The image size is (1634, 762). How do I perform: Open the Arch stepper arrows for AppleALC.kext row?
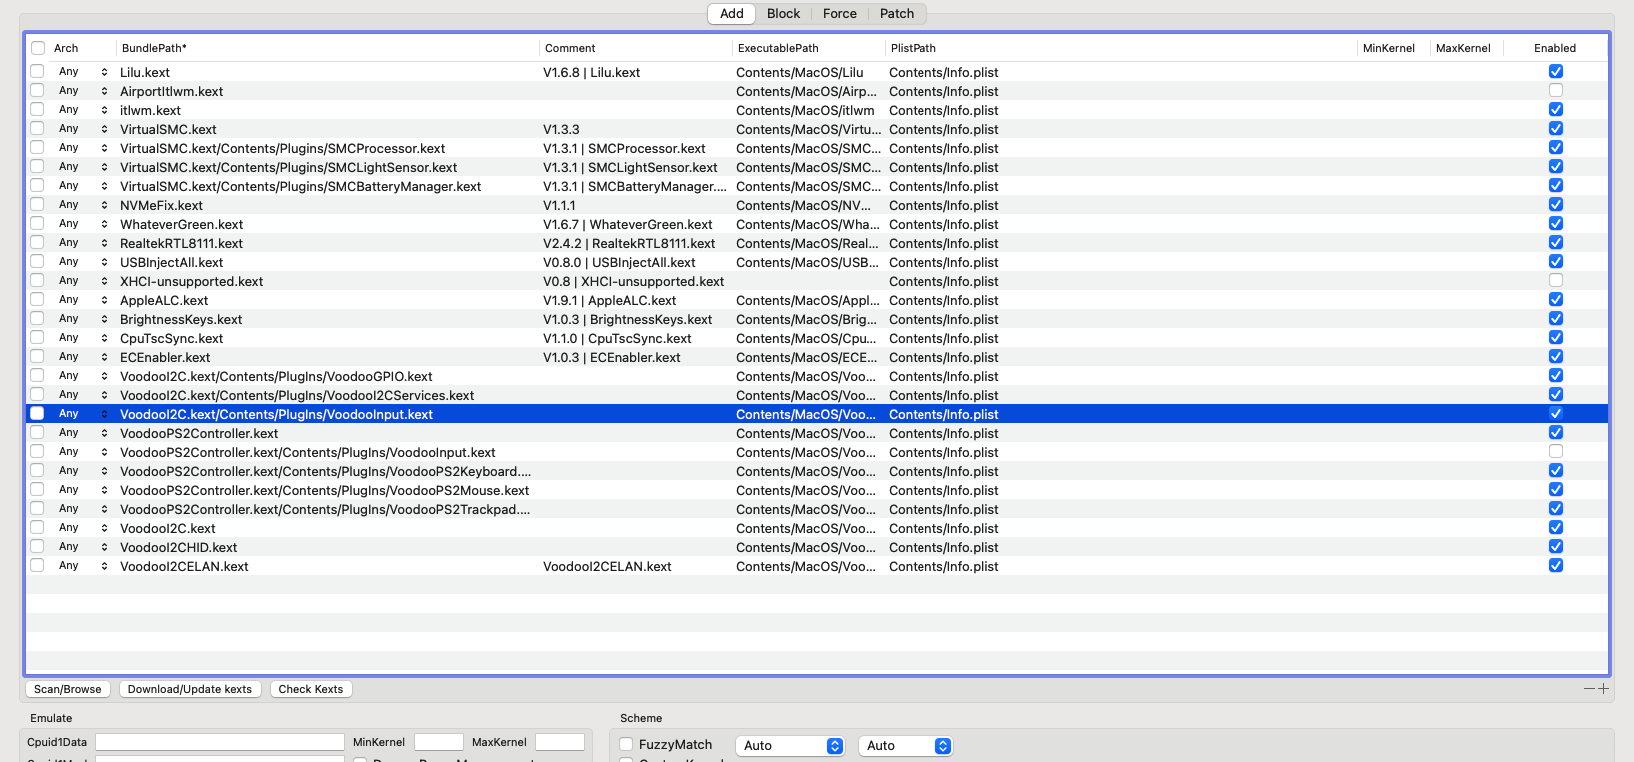104,300
